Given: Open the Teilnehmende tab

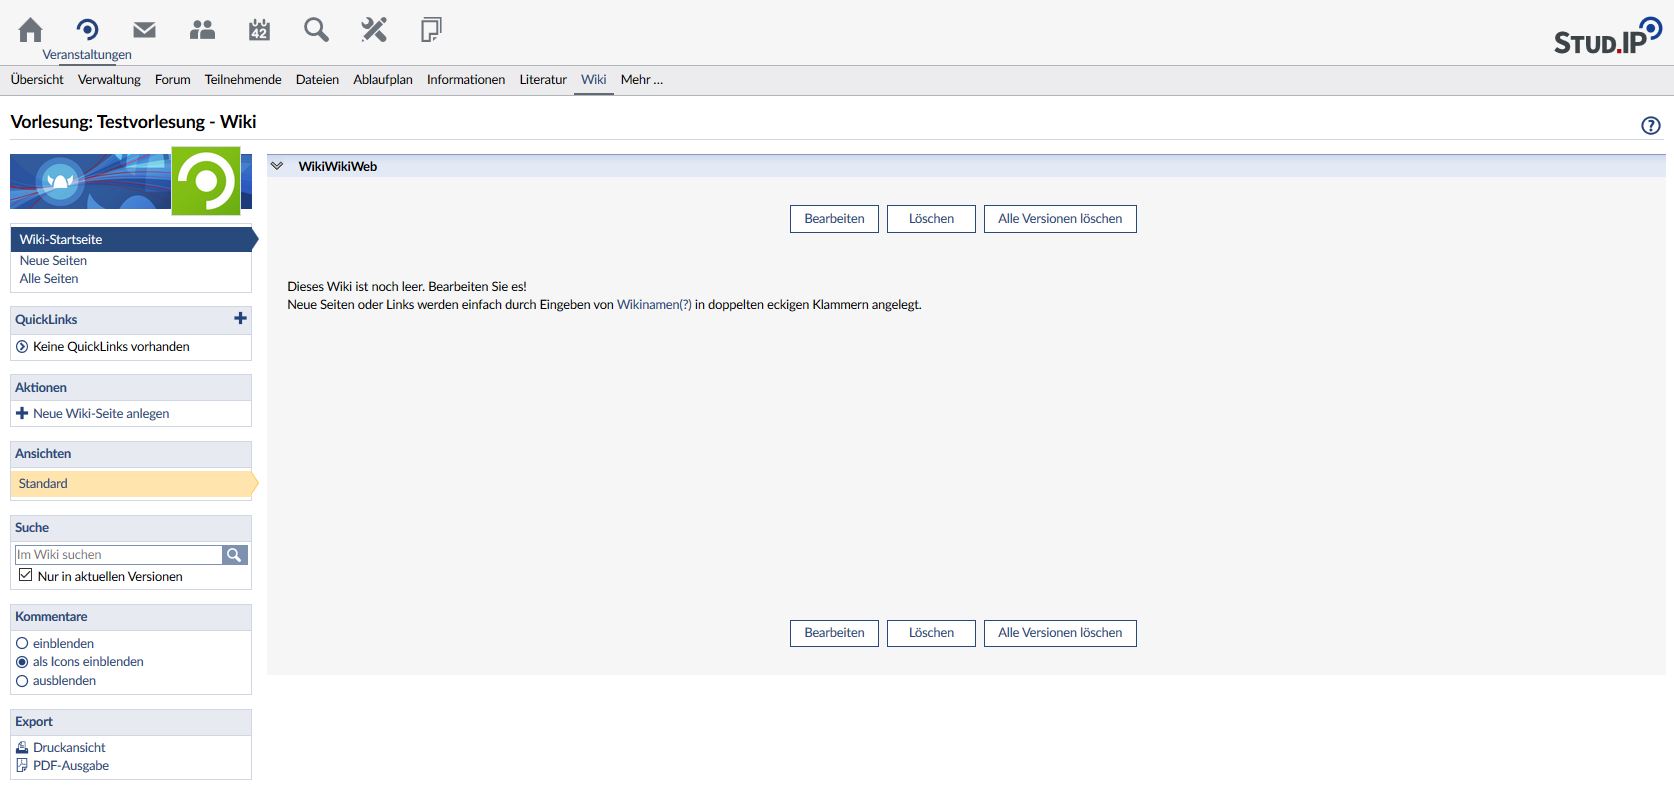Looking at the screenshot, I should coord(243,80).
